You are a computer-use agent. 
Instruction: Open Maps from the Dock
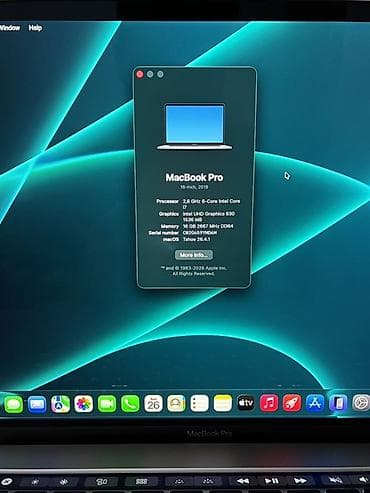tap(60, 404)
